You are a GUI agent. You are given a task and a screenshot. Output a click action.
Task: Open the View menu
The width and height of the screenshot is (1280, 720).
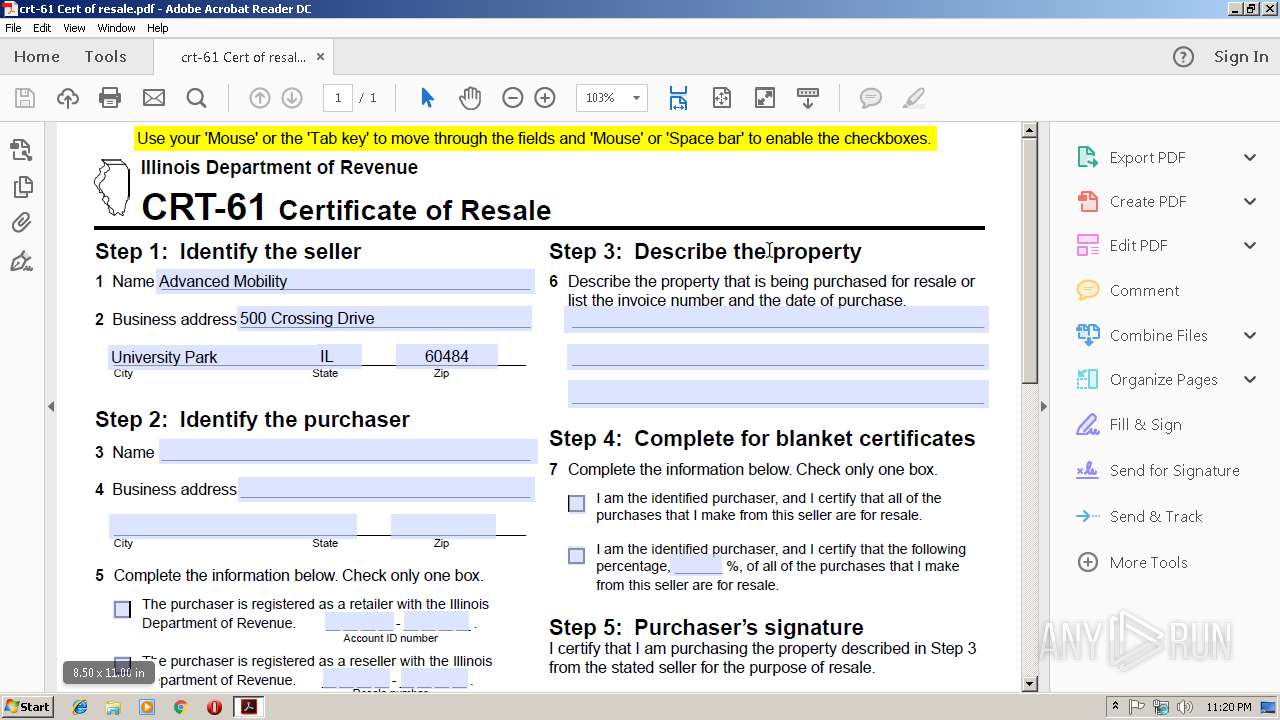pos(74,28)
